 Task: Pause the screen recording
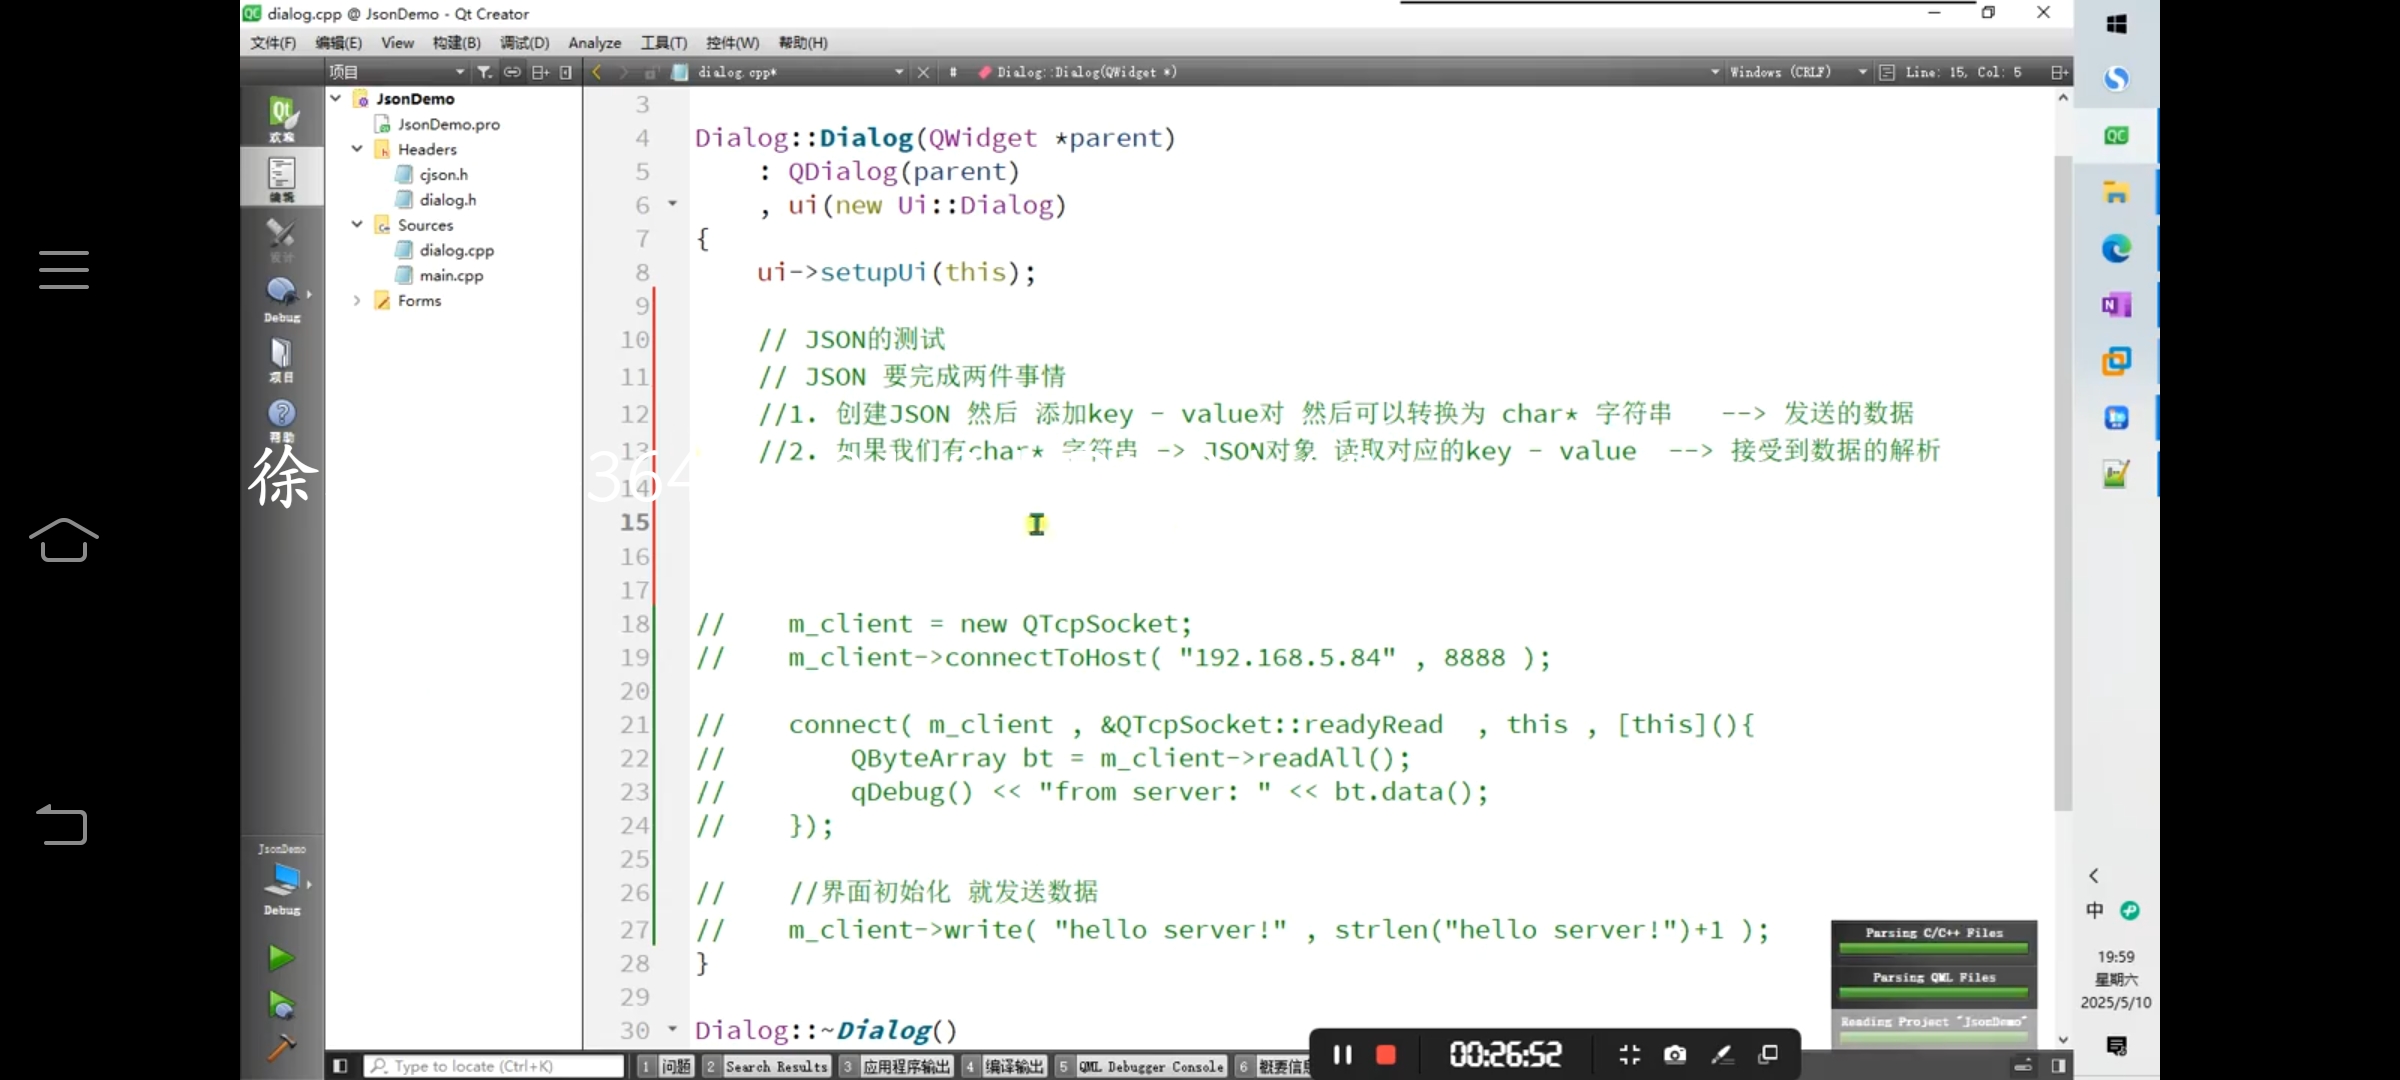1342,1055
